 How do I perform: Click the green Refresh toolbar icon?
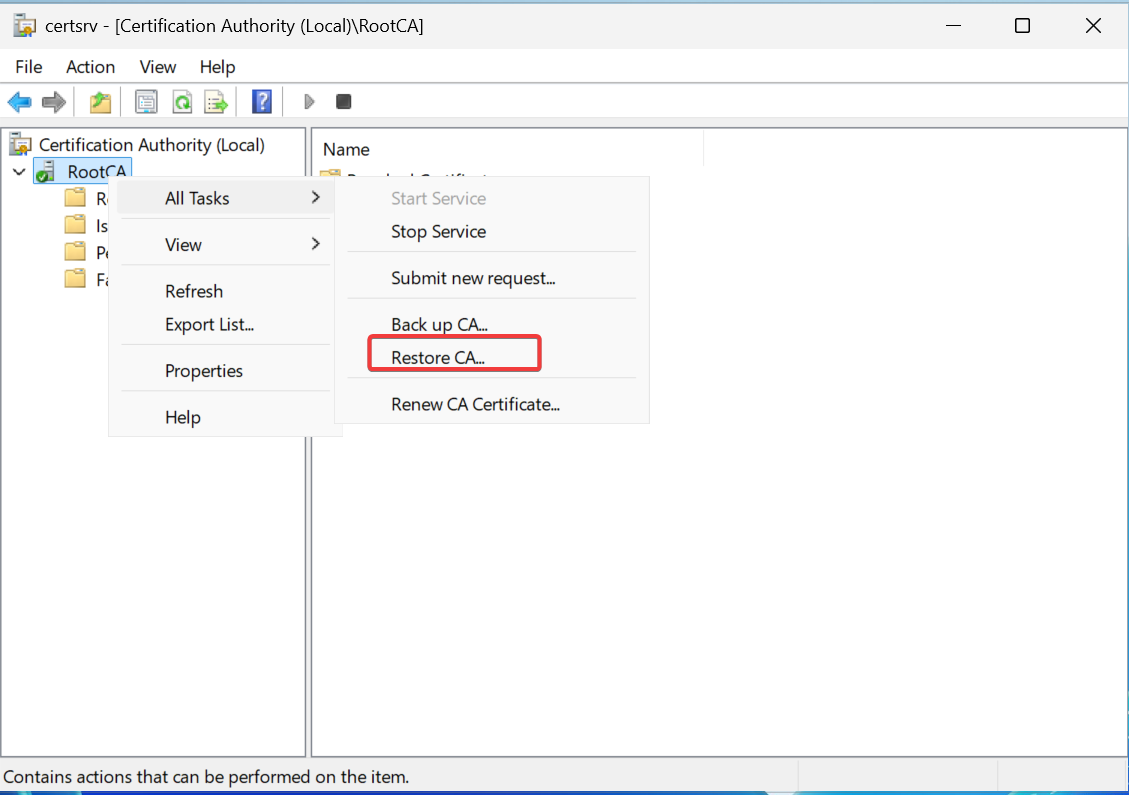point(181,102)
